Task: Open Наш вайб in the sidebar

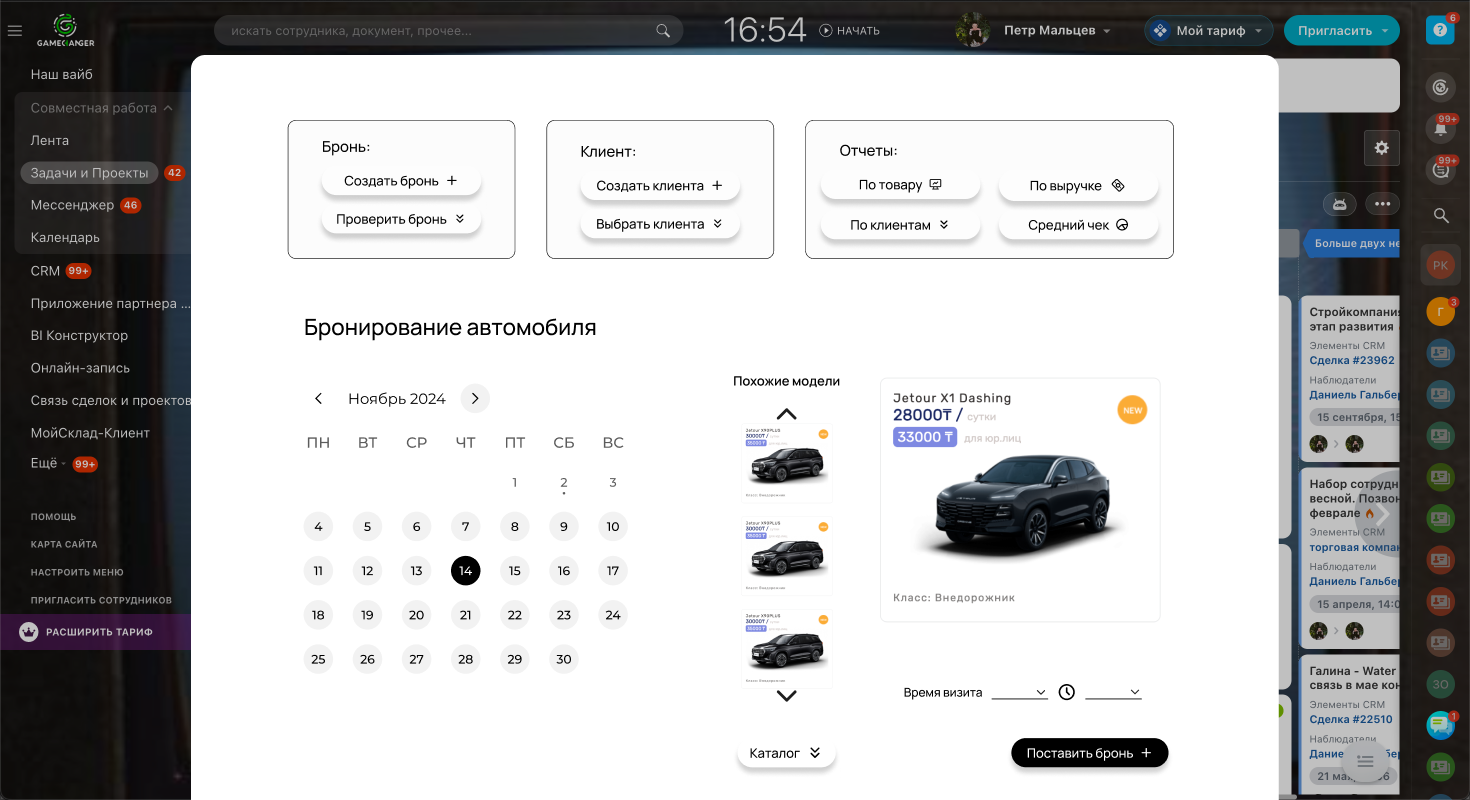Action: [62, 75]
